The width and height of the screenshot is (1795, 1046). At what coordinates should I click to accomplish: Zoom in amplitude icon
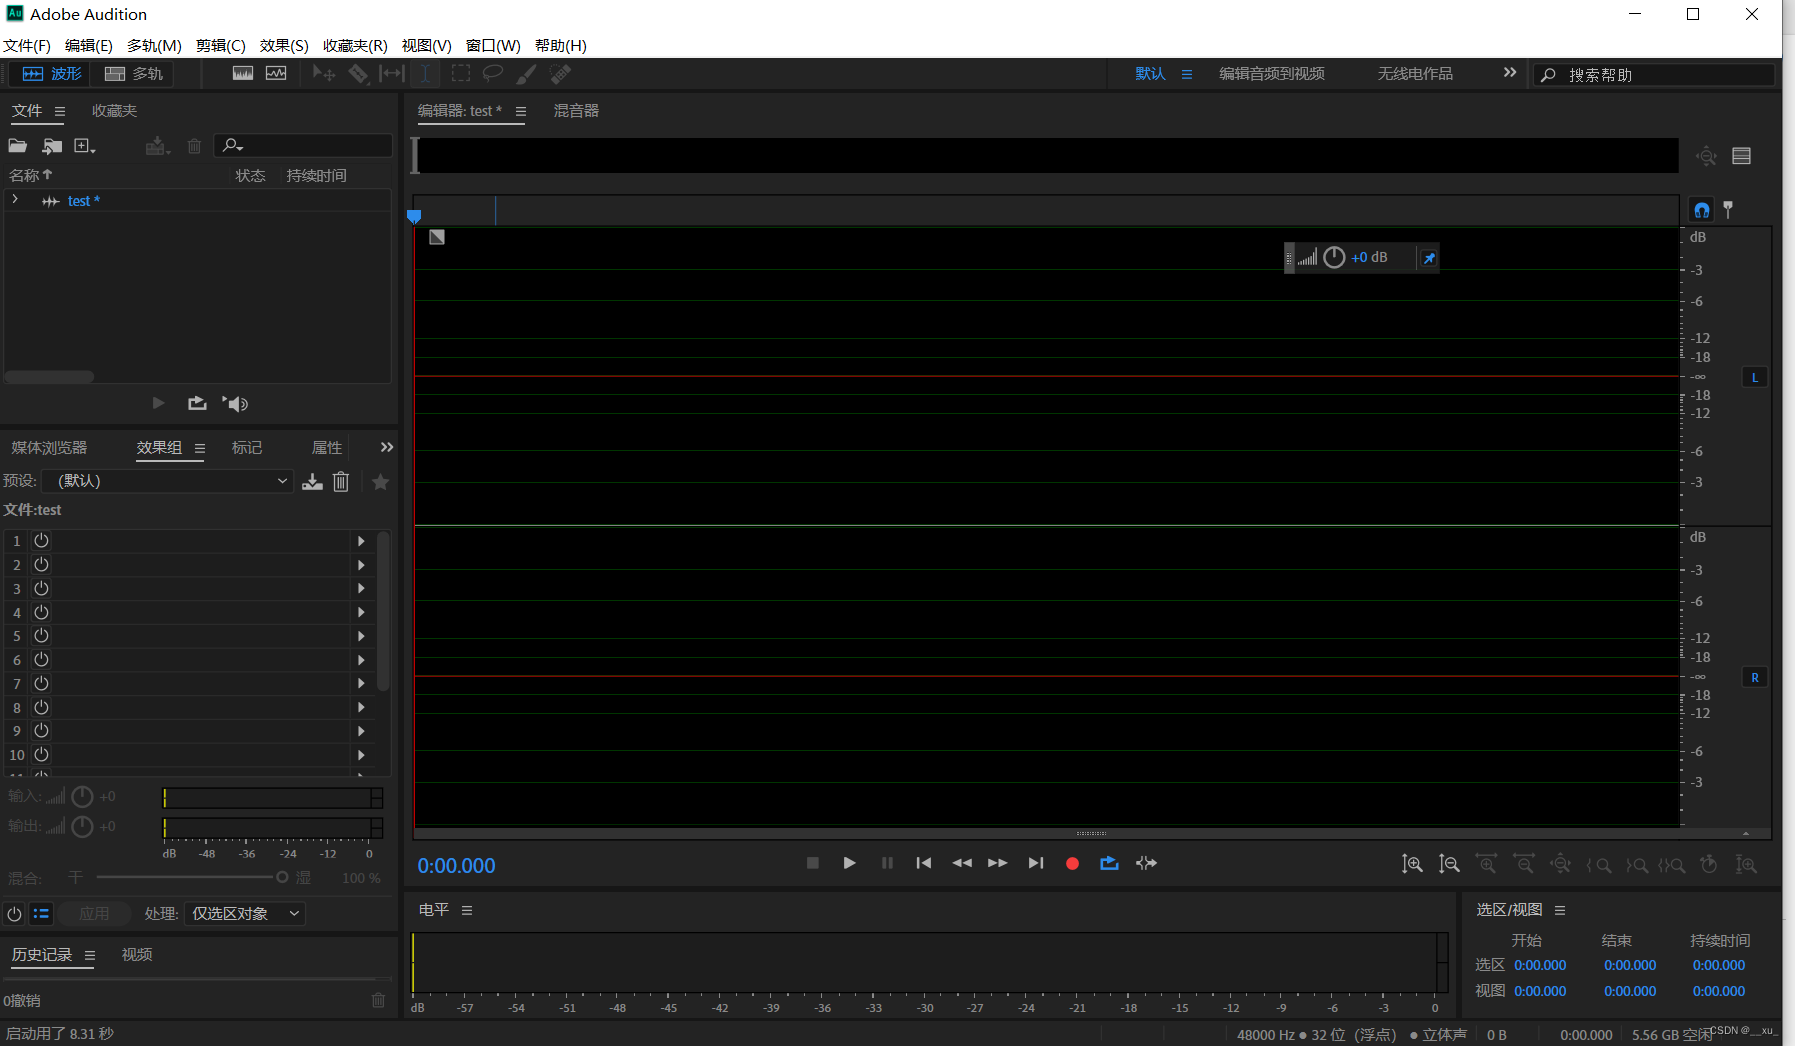coord(1412,864)
